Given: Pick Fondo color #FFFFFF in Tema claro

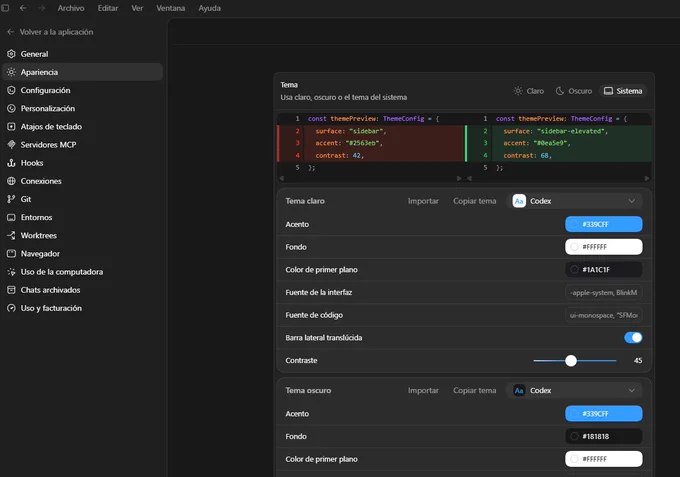Looking at the screenshot, I should point(604,247).
